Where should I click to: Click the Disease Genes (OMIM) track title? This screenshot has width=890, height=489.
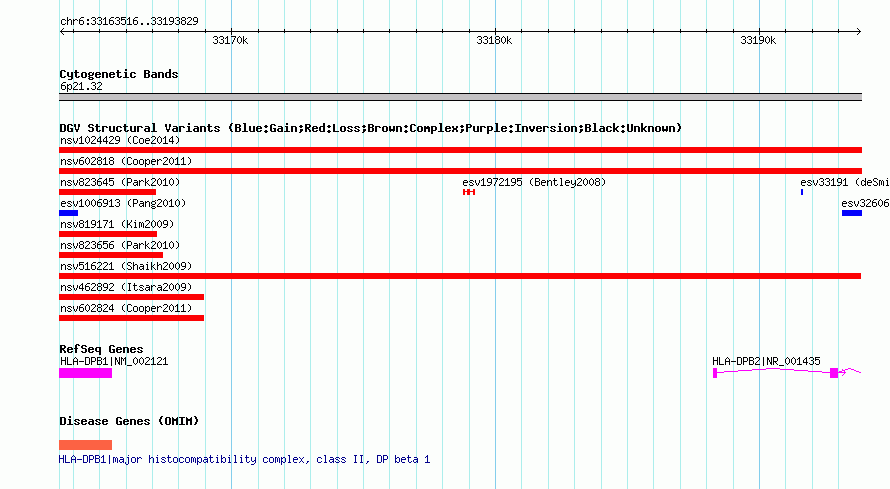point(129,421)
